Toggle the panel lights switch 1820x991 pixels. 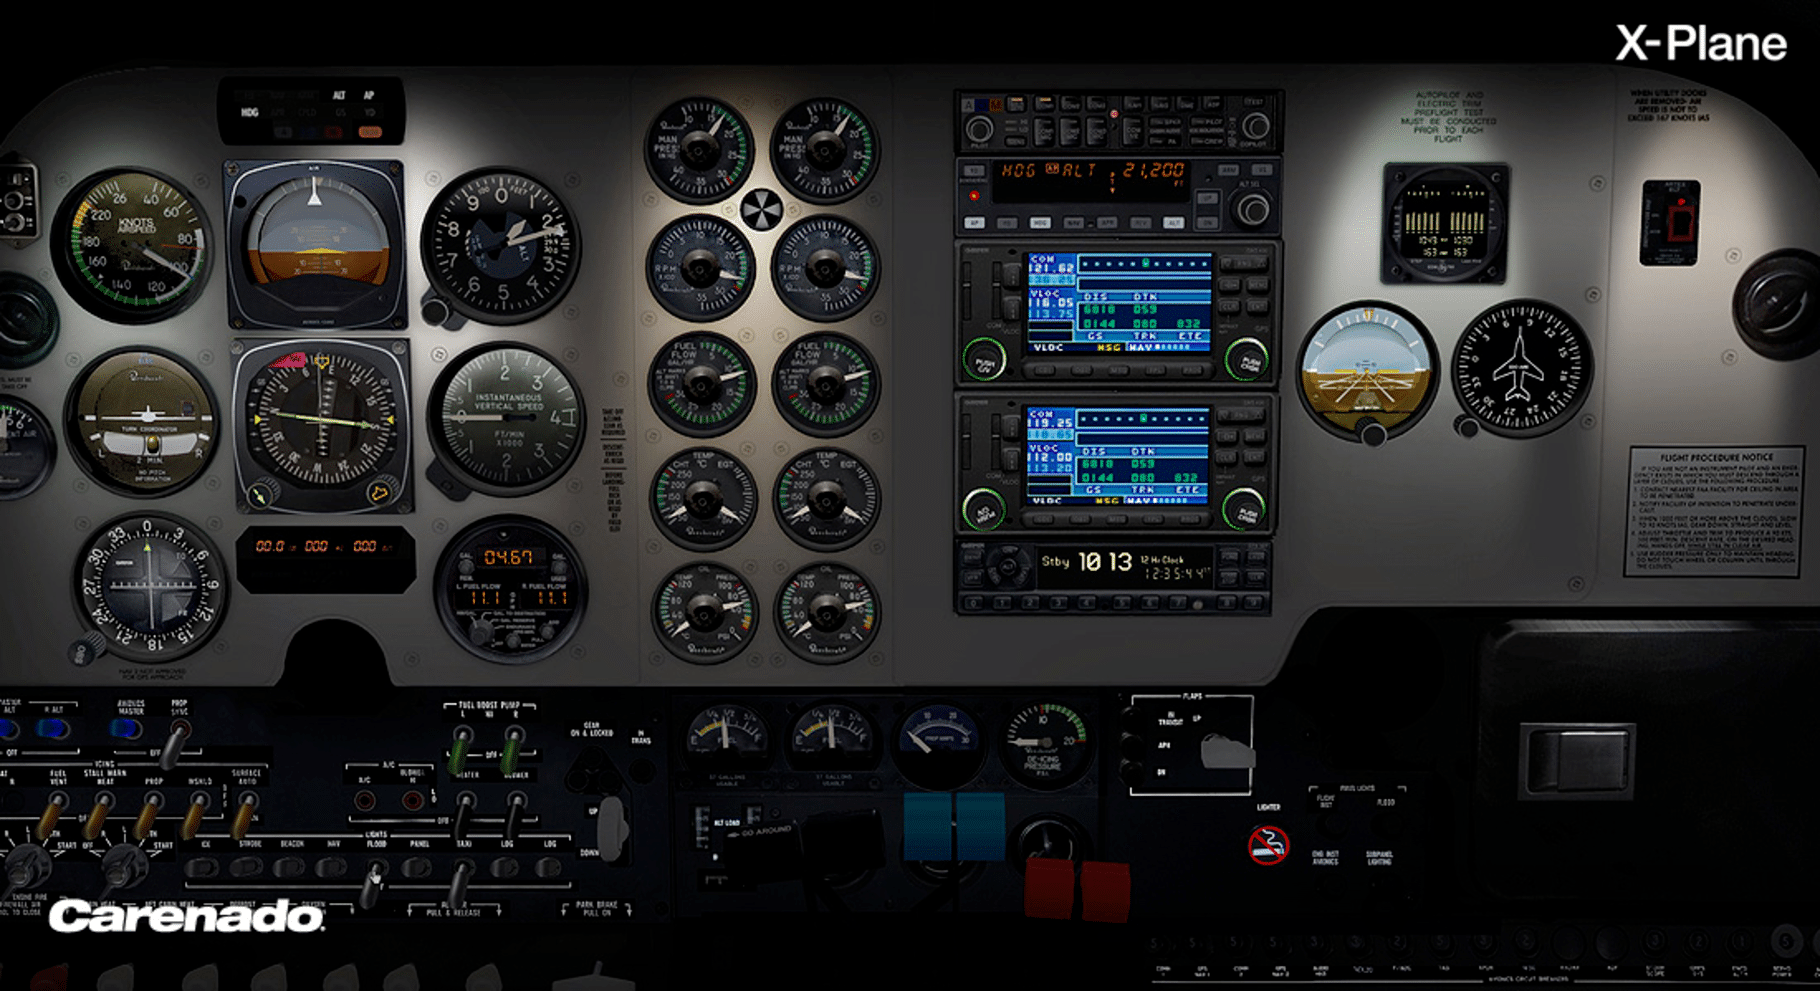point(418,867)
